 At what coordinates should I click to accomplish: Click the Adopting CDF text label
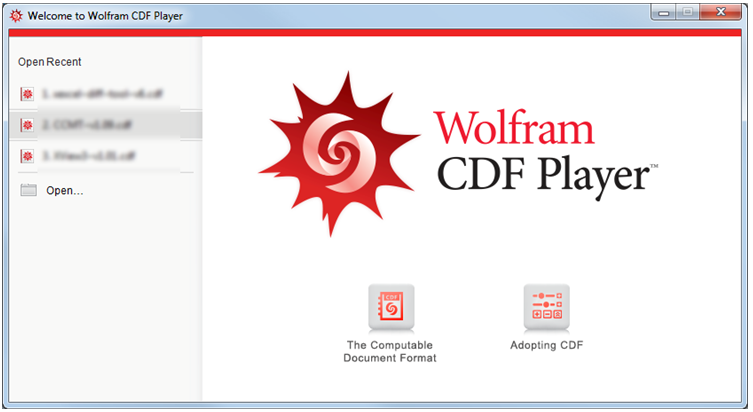(547, 345)
